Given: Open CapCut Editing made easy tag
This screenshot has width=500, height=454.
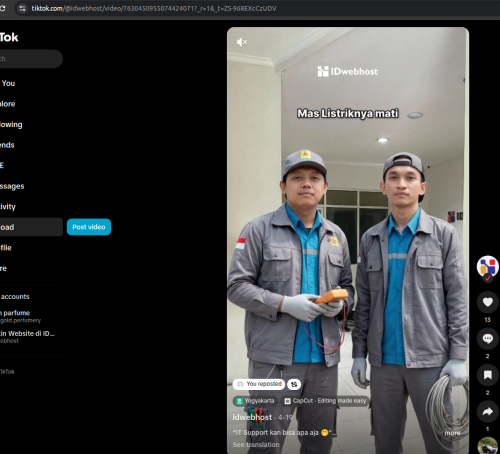Looking at the screenshot, I should [325, 401].
